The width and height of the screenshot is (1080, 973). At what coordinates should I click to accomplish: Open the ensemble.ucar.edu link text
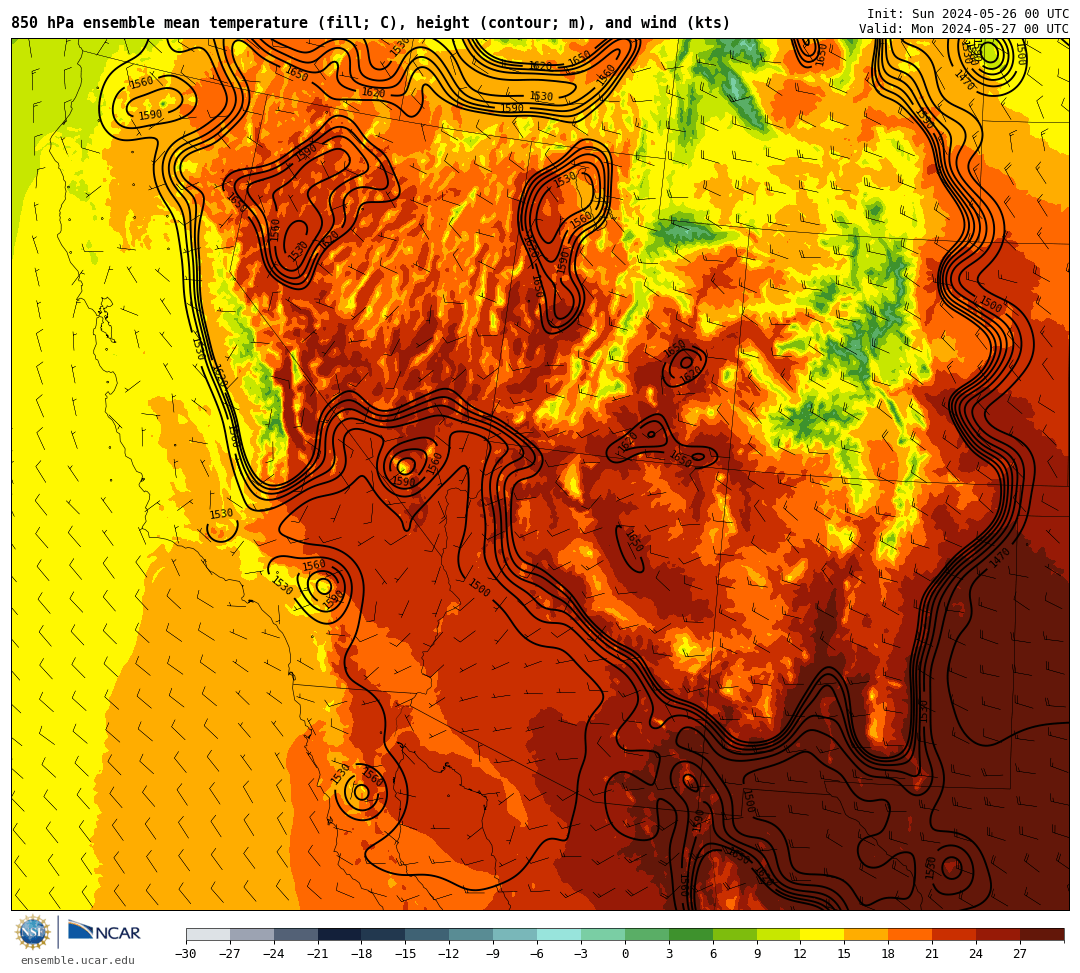78,960
